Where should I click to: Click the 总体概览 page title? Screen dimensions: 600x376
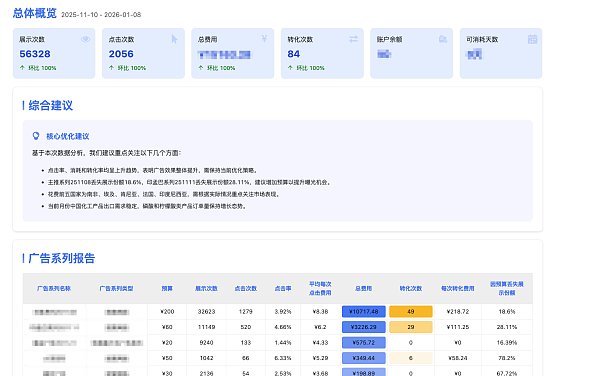[34, 13]
